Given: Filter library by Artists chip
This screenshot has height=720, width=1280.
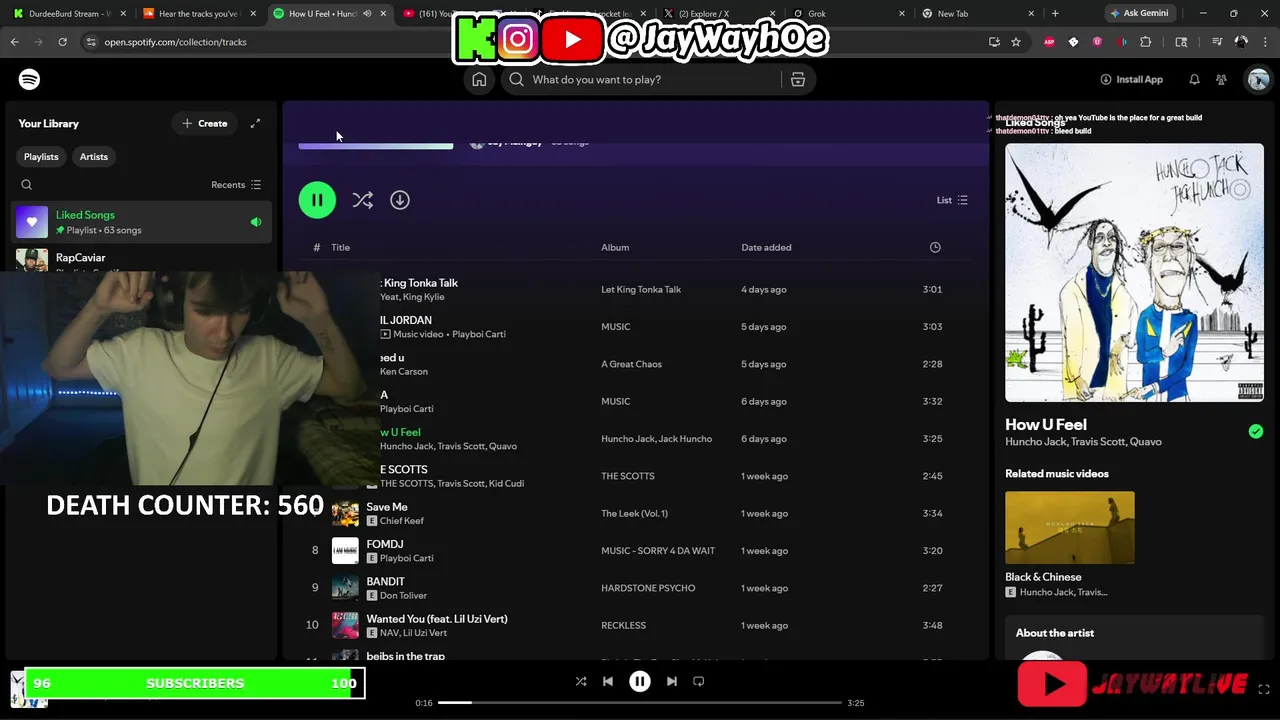Looking at the screenshot, I should tap(94, 157).
